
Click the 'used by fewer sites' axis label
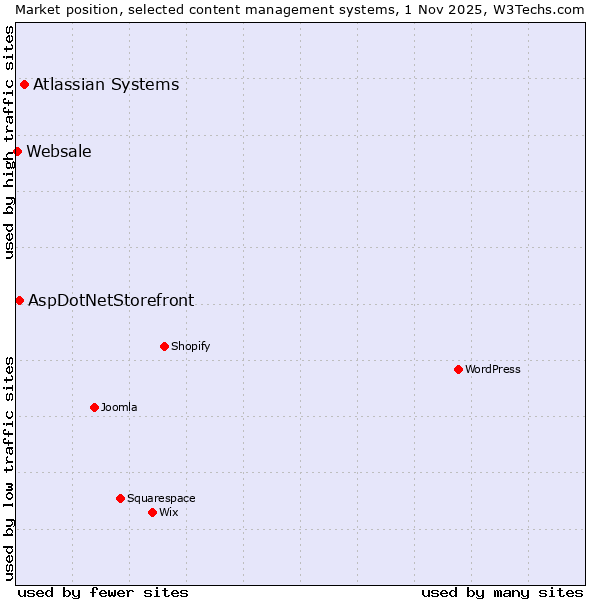[103, 592]
